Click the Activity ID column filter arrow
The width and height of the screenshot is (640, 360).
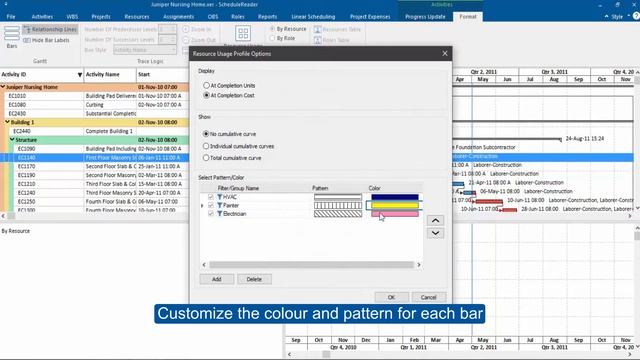point(80,75)
